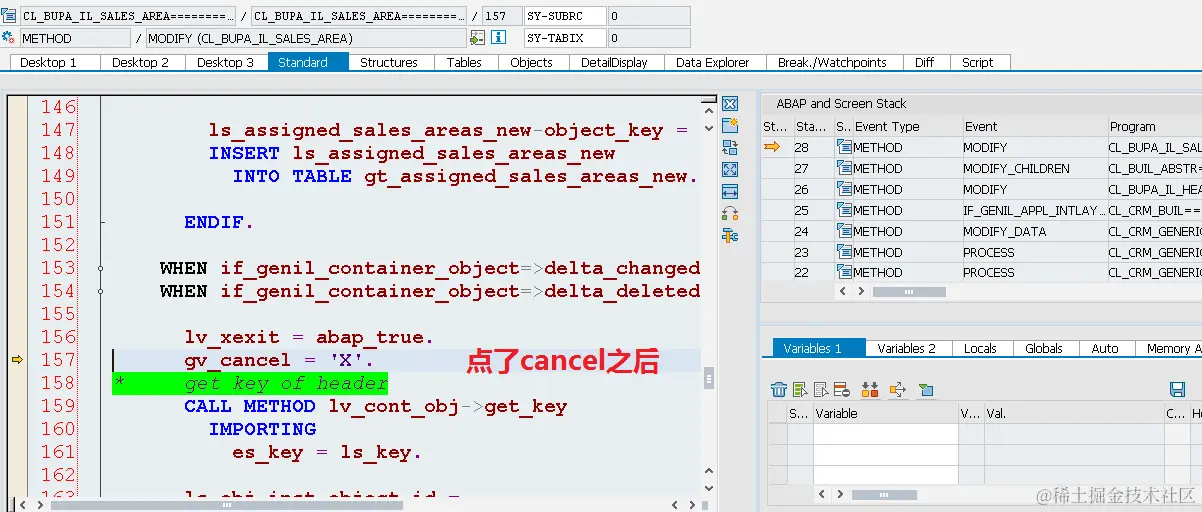Screen dimensions: 1202x512
Task: Click the delete row icon in Variables toolbar
Action: [840, 390]
